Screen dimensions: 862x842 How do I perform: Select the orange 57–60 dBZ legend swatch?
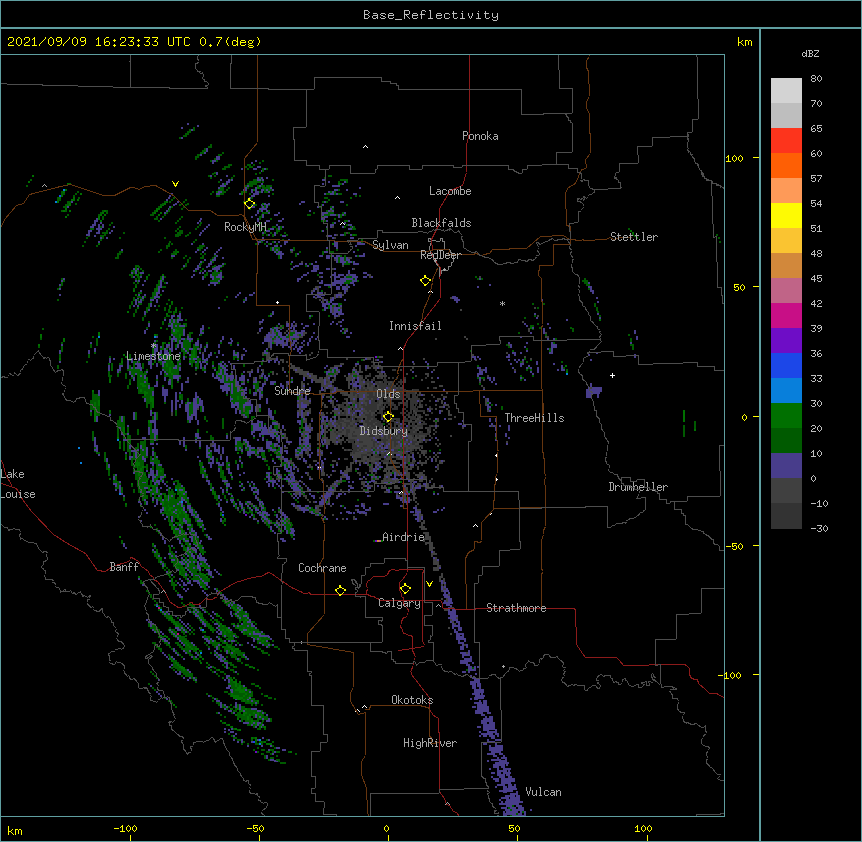click(786, 165)
